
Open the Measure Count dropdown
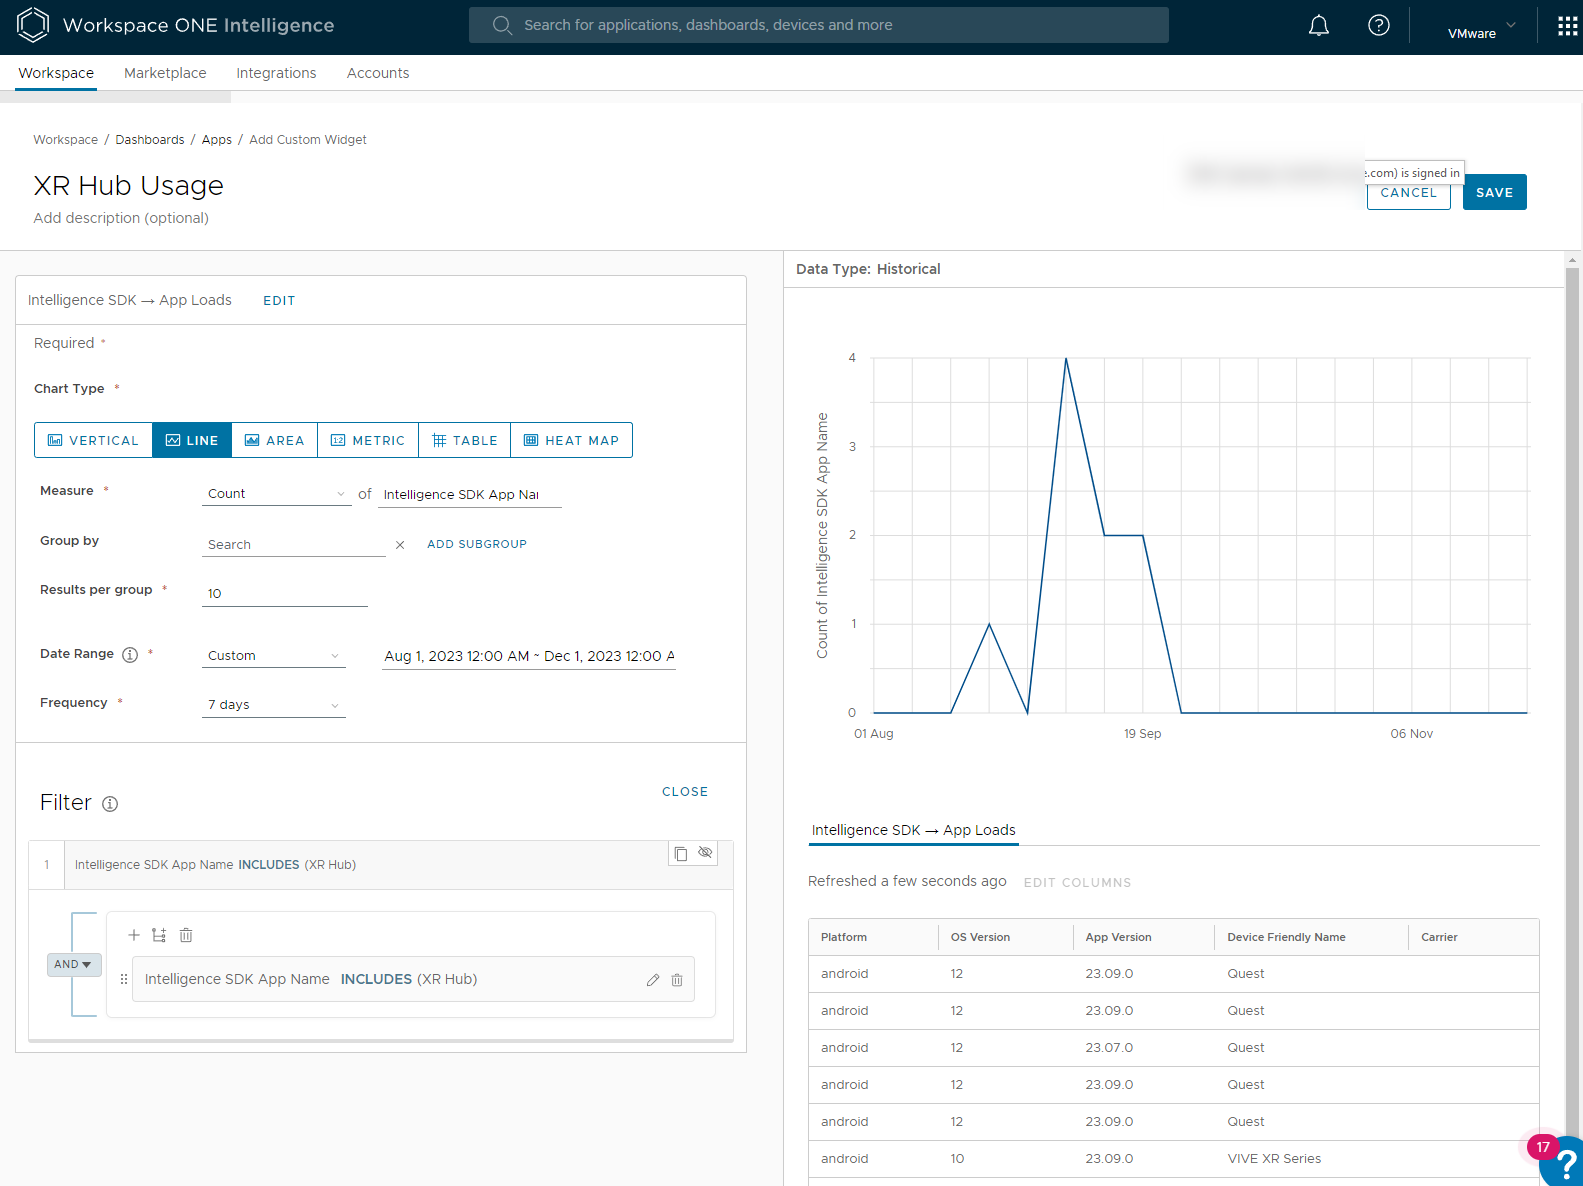[x=276, y=494]
